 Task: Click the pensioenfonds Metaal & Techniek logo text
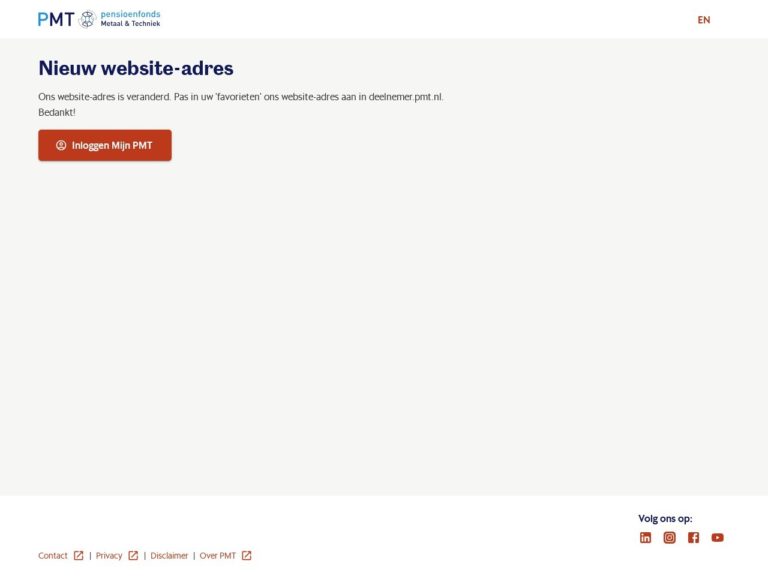pyautogui.click(x=130, y=19)
